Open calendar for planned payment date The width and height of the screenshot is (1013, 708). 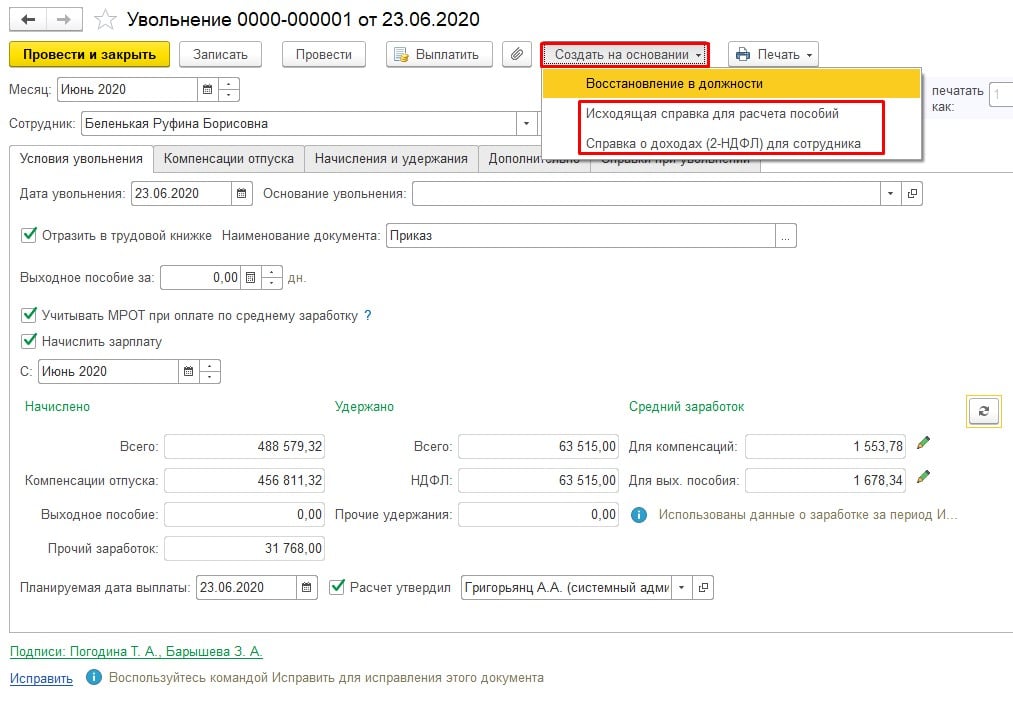[308, 587]
